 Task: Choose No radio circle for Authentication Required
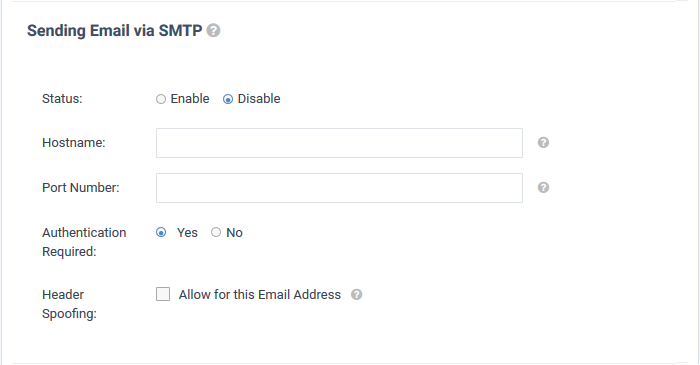[x=216, y=232]
